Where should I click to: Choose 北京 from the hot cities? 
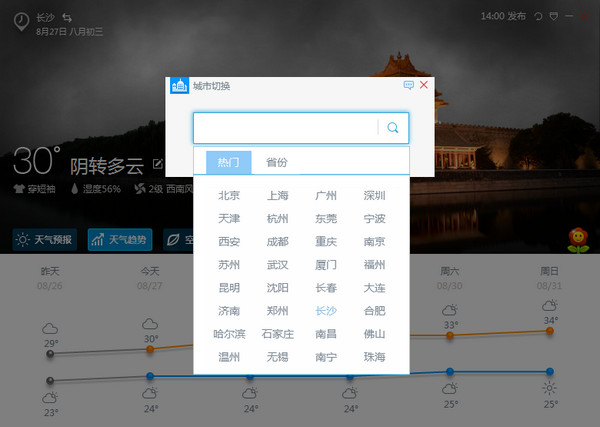[228, 195]
